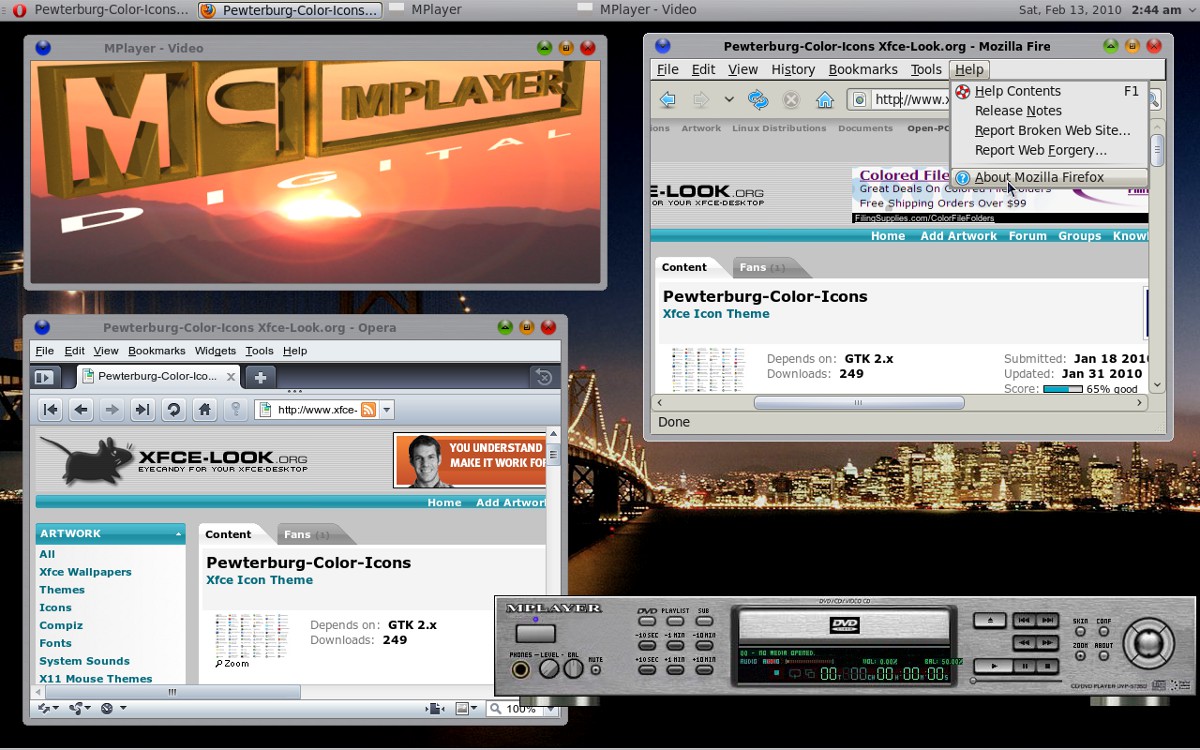Open Bookmarks menu in Opera

[x=156, y=351]
